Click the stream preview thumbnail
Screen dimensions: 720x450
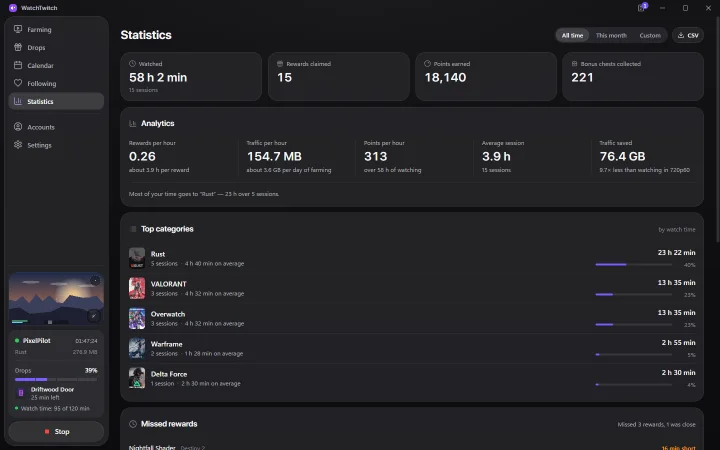pos(56,299)
